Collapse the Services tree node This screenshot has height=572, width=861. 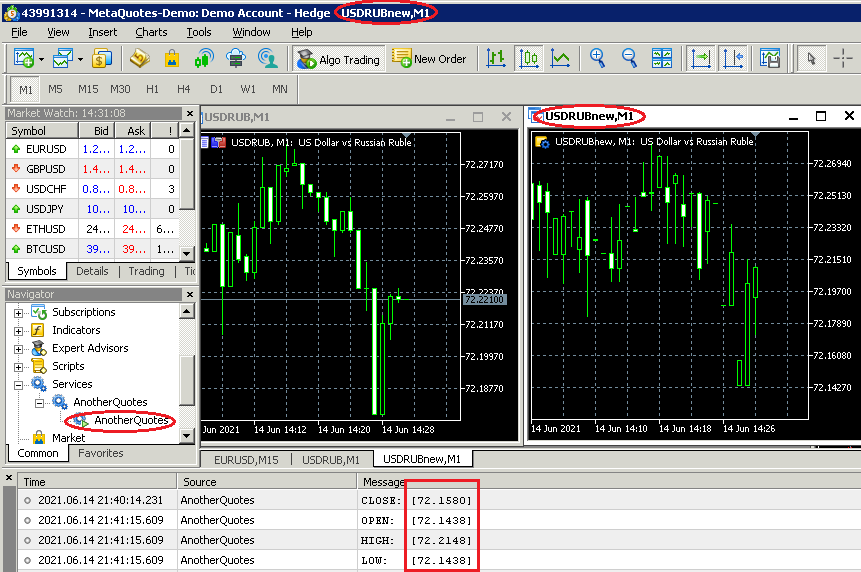(18, 385)
